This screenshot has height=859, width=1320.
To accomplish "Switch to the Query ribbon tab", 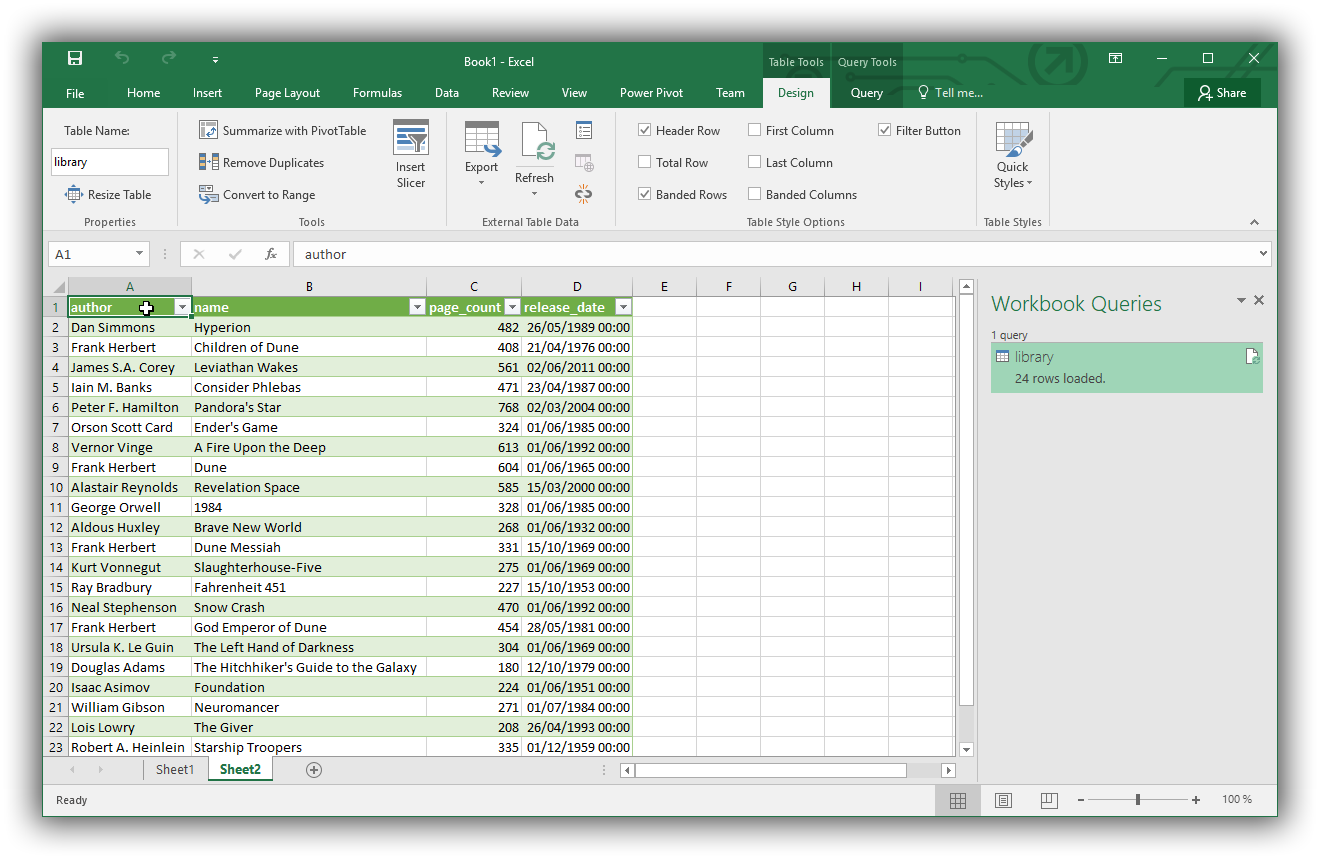I will (866, 92).
